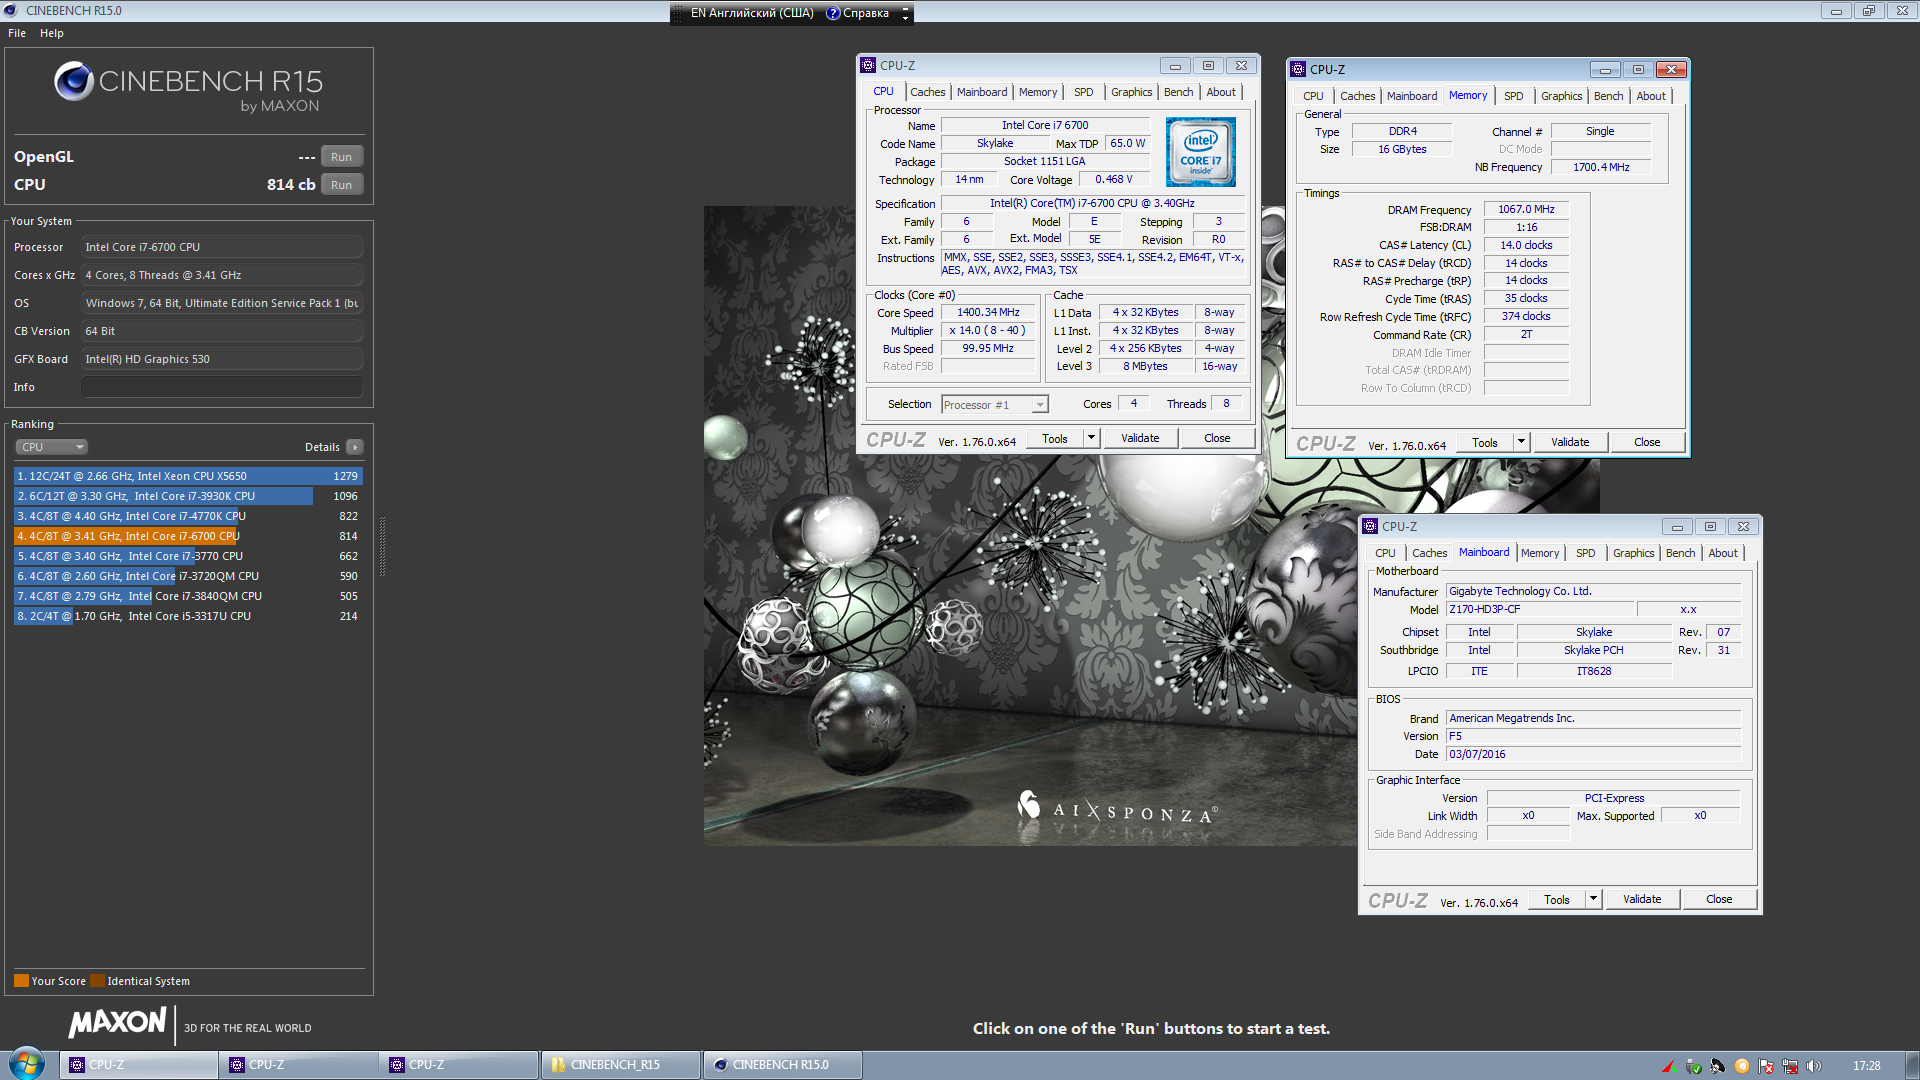Switch to CINEBENCH R15.0 taskbar button
1920x1080 pixels.
pyautogui.click(x=782, y=1065)
